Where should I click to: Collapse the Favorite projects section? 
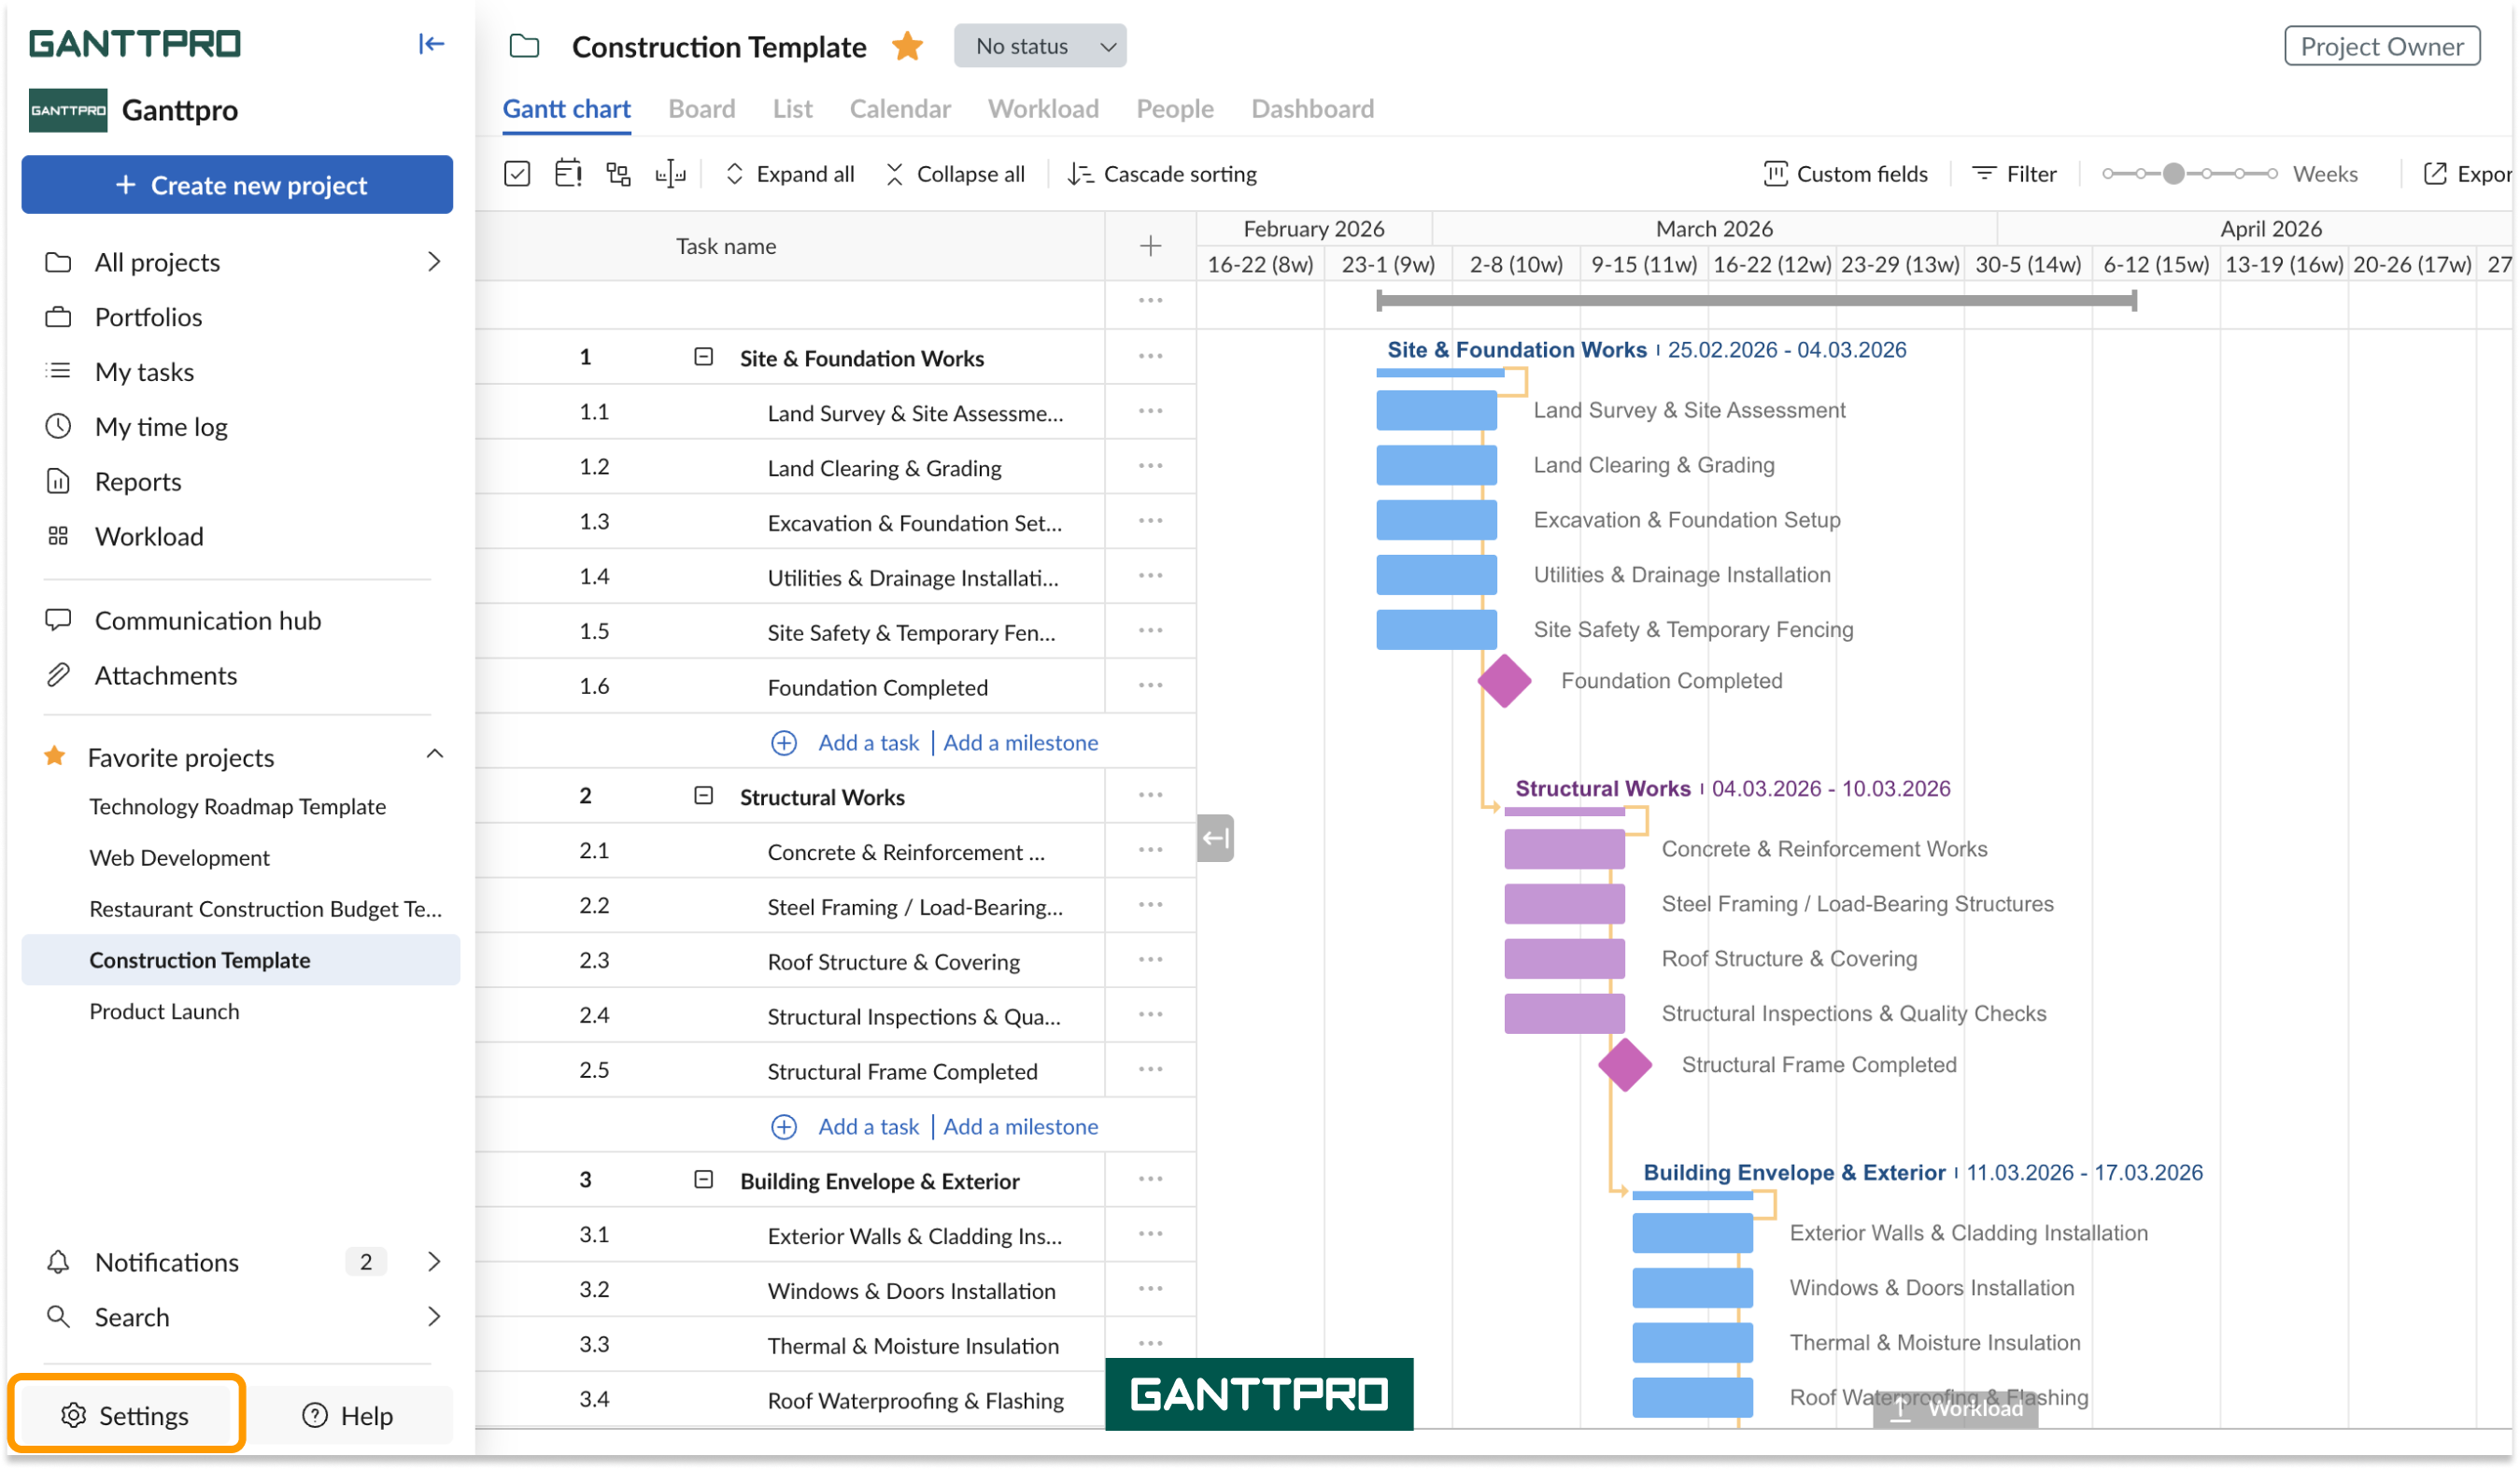(x=435, y=755)
